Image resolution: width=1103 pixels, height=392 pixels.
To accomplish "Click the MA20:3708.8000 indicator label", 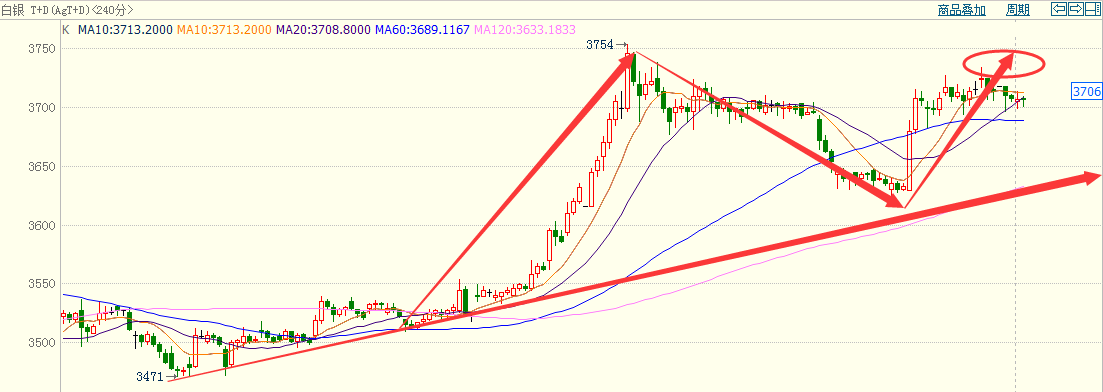I will coord(324,30).
